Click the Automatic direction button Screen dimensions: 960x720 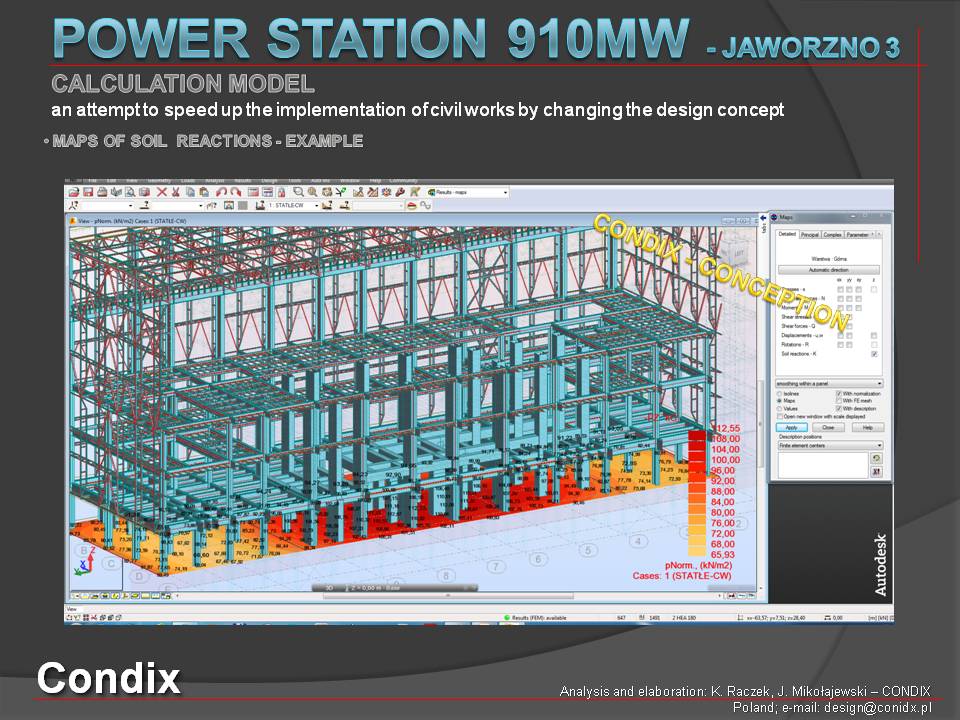click(828, 269)
